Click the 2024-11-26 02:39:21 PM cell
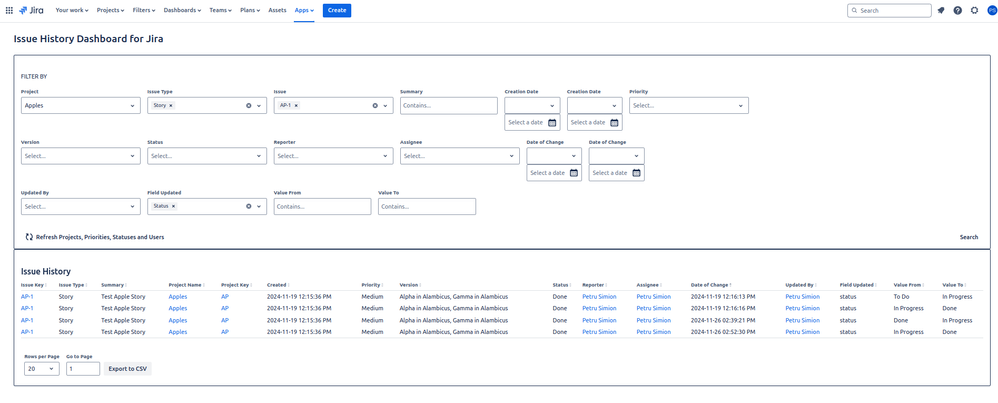 click(722, 320)
